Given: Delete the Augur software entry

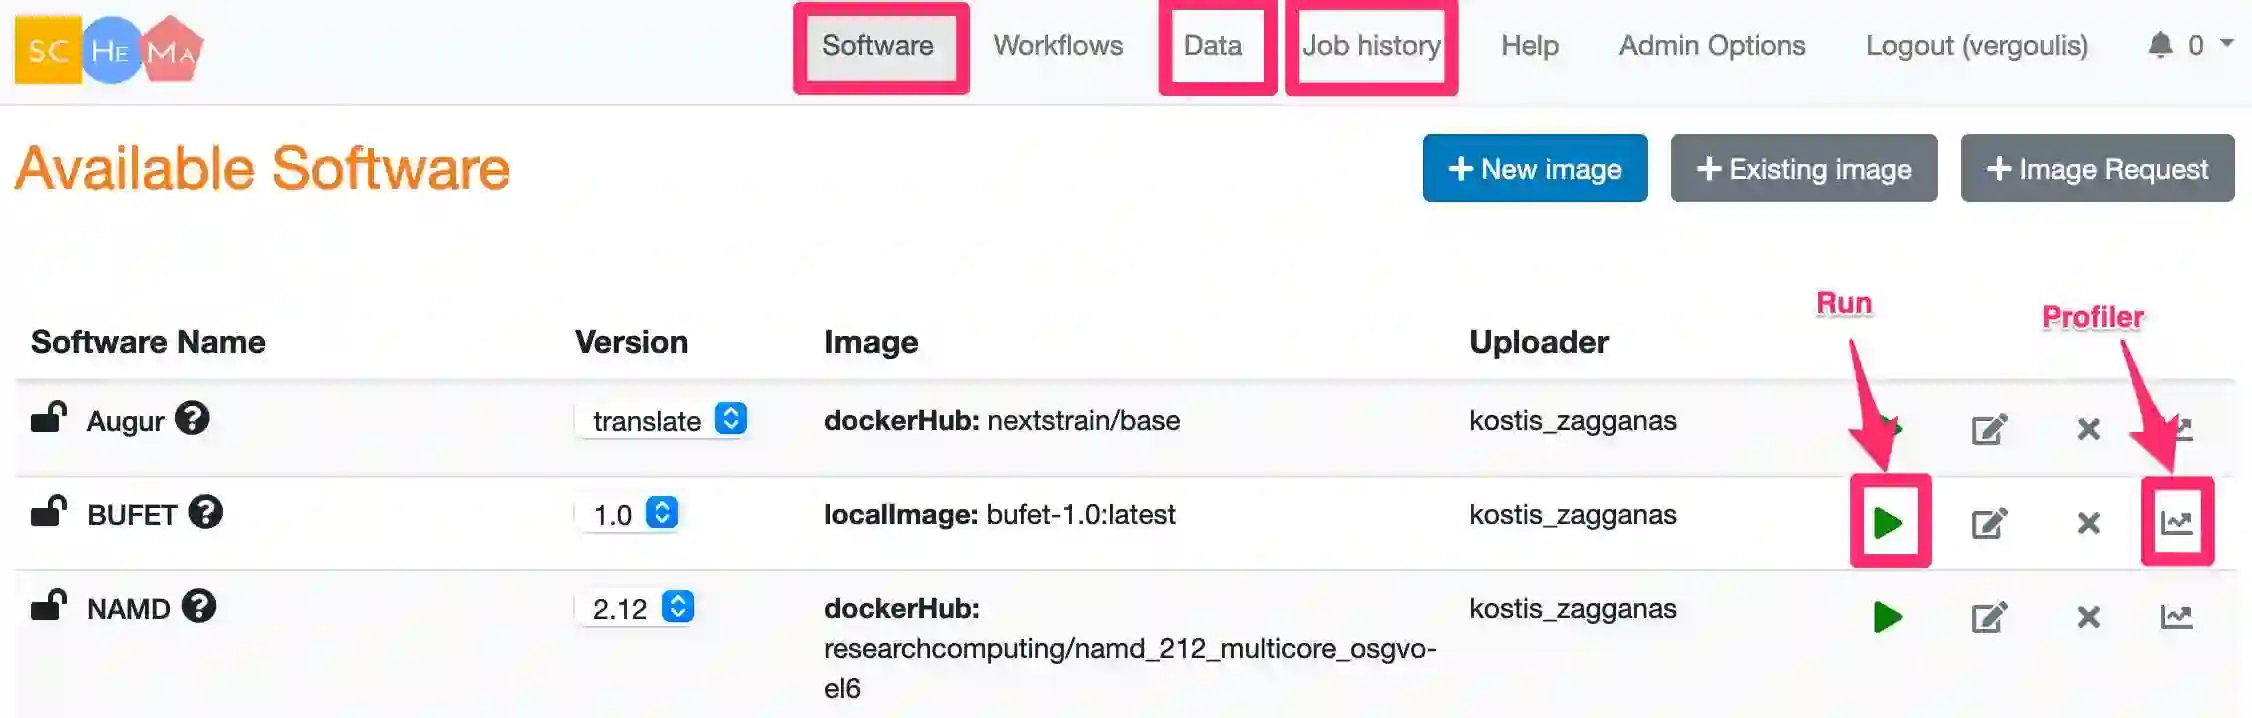Looking at the screenshot, I should coord(2088,429).
